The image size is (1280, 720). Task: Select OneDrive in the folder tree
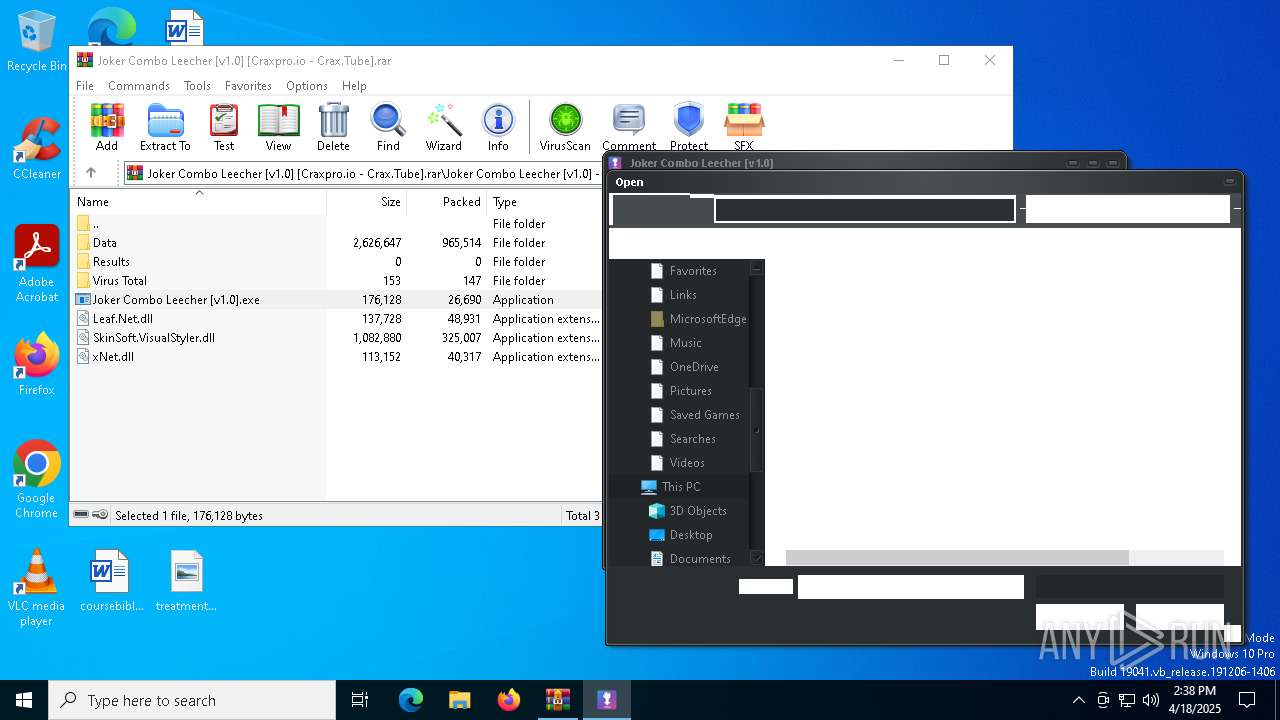[694, 367]
